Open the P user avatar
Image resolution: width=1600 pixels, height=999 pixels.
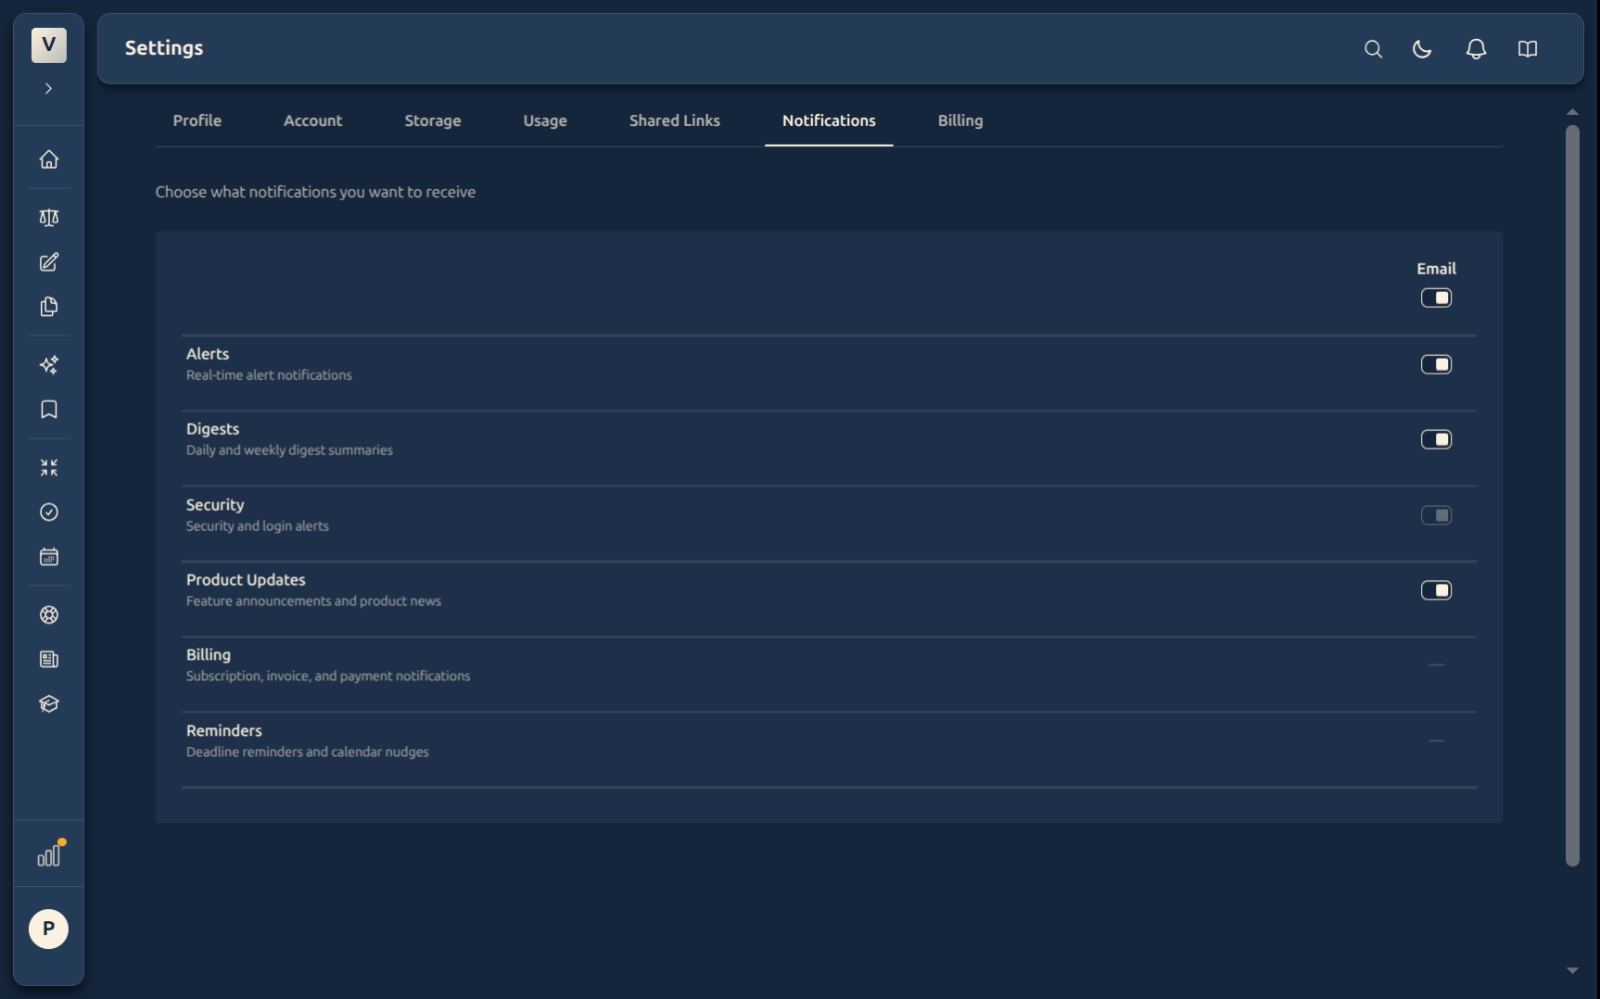tap(48, 929)
